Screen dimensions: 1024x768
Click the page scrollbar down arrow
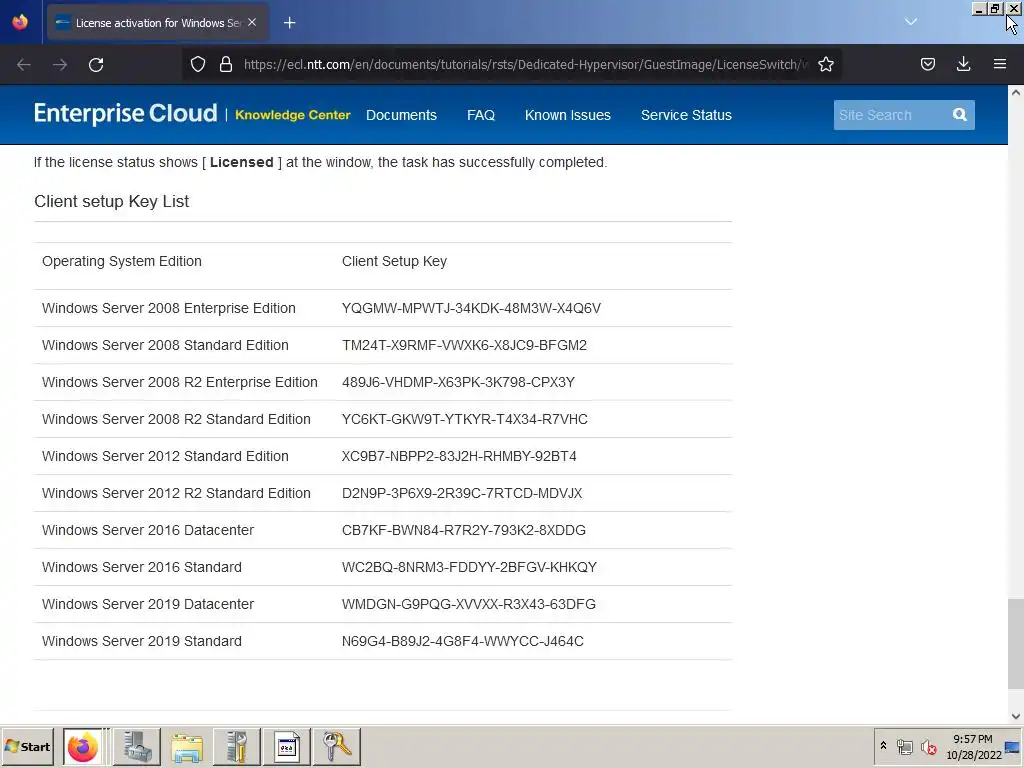click(x=1016, y=716)
